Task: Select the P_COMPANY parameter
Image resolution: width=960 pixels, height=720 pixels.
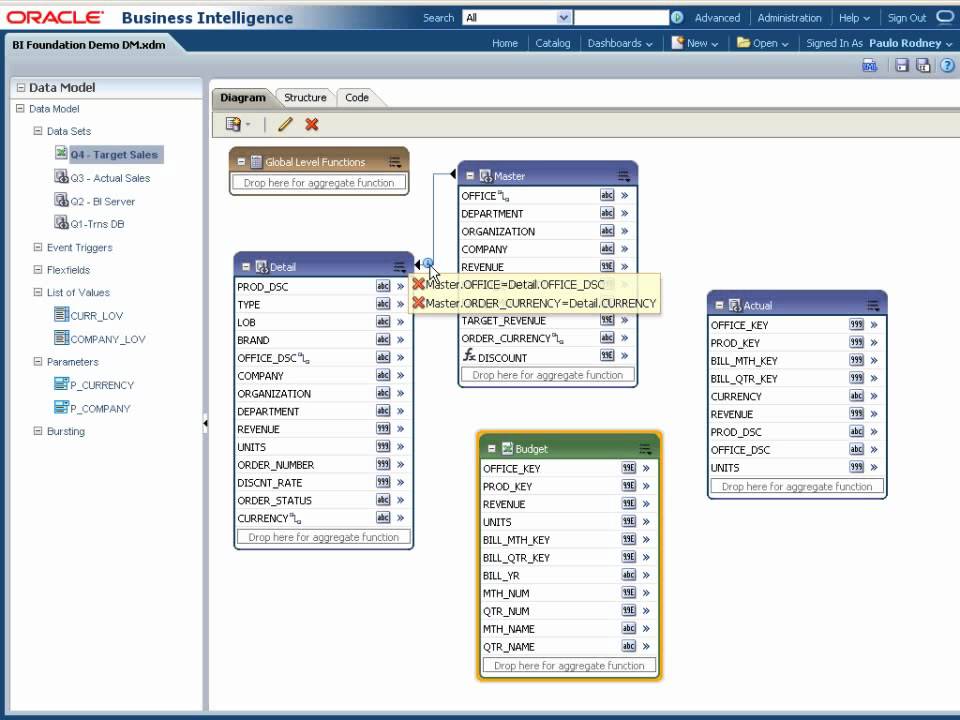Action: pyautogui.click(x=100, y=408)
